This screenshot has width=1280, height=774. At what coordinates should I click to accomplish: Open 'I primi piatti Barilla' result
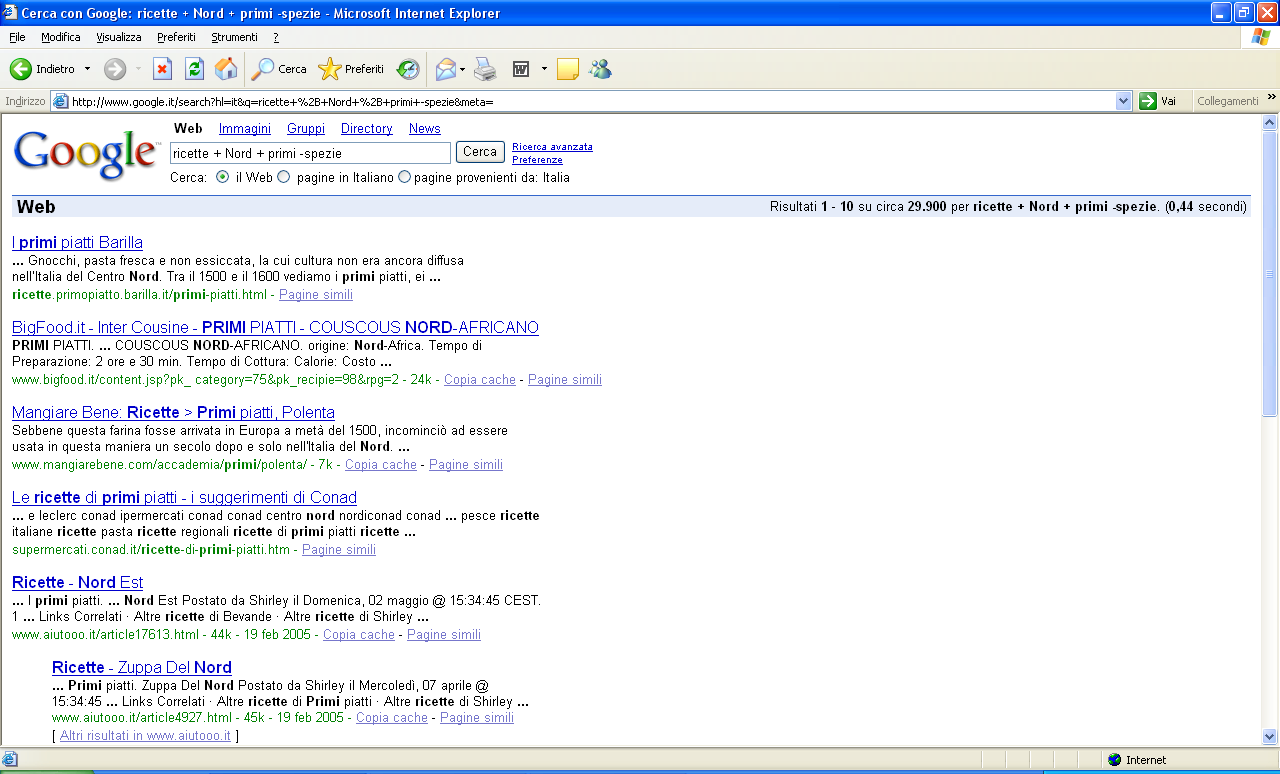(77, 242)
